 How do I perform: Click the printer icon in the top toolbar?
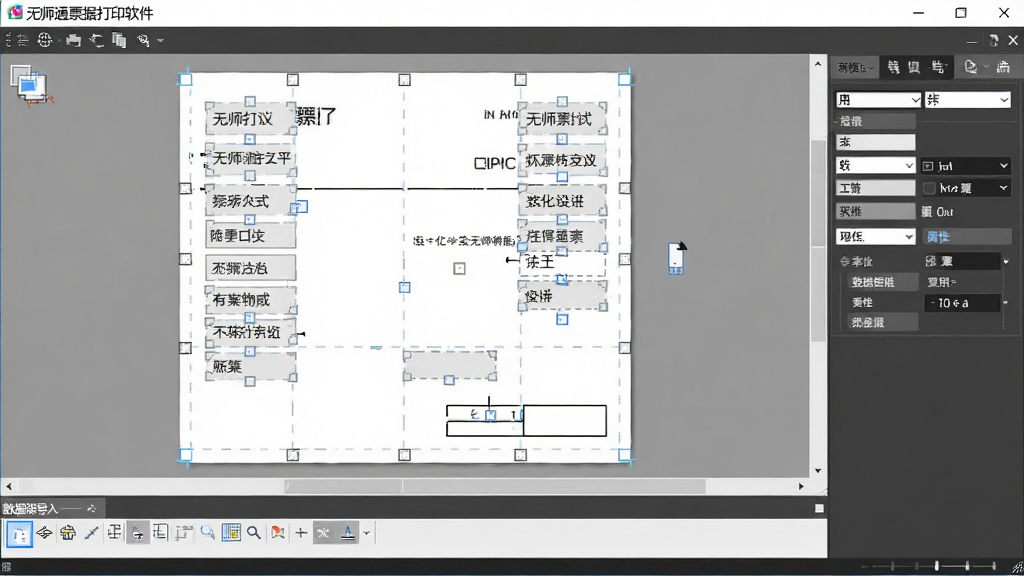point(73,40)
